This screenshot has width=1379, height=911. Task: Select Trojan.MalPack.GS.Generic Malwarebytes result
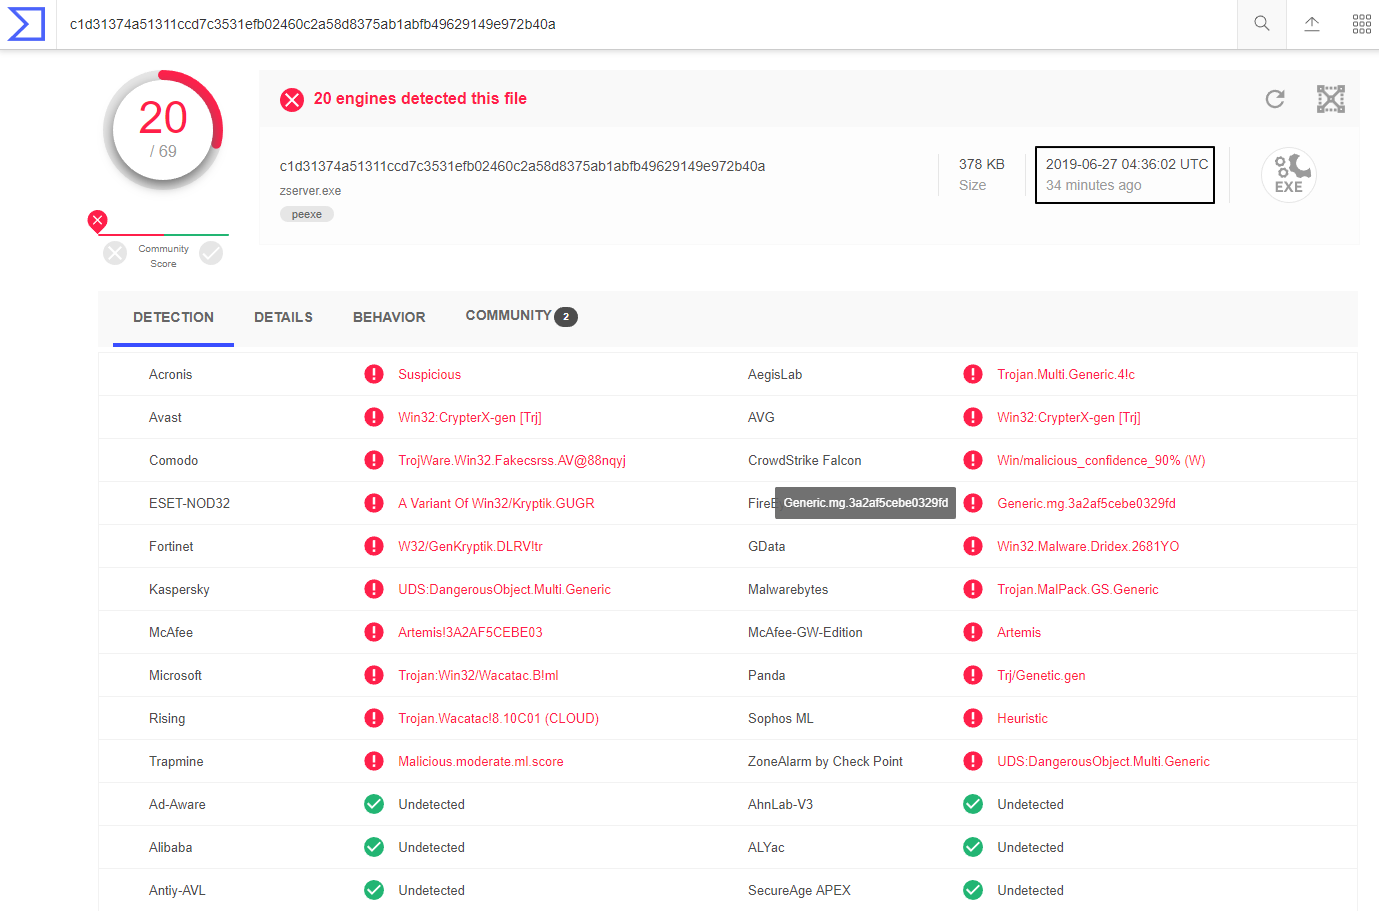coord(1078,589)
